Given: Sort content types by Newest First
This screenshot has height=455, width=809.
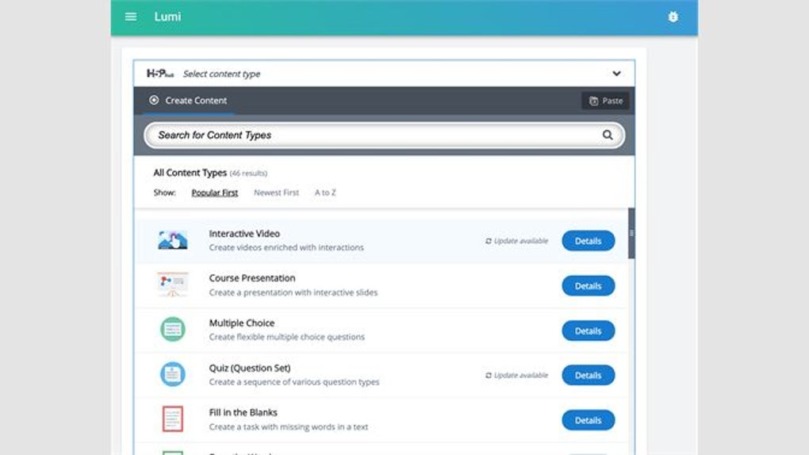Looking at the screenshot, I should [x=276, y=192].
